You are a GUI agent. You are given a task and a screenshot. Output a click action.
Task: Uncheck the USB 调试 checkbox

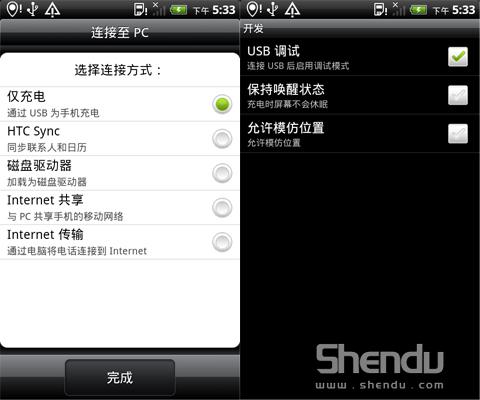[x=458, y=57]
